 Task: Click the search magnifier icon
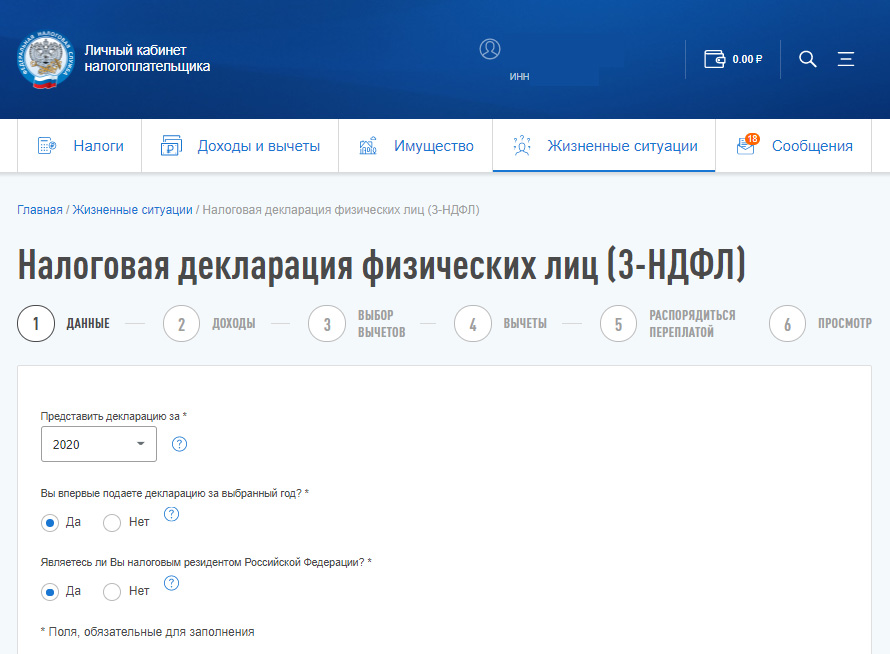pos(808,59)
